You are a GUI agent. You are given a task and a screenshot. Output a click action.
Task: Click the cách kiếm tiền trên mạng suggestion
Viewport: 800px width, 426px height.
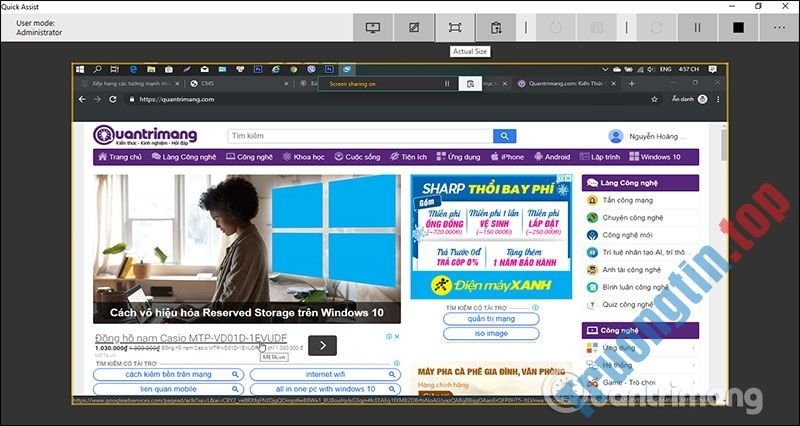point(167,374)
